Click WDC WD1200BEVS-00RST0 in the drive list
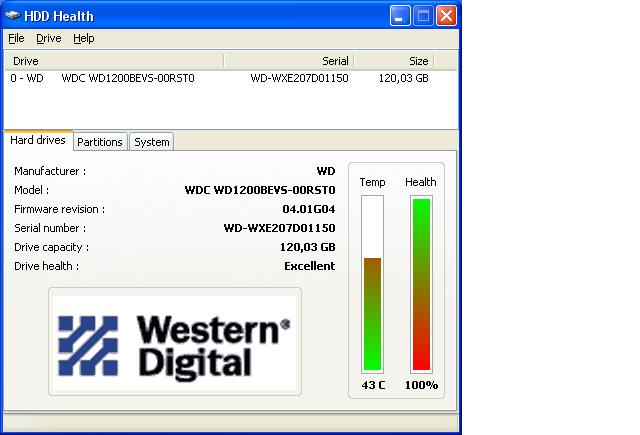 click(128, 78)
